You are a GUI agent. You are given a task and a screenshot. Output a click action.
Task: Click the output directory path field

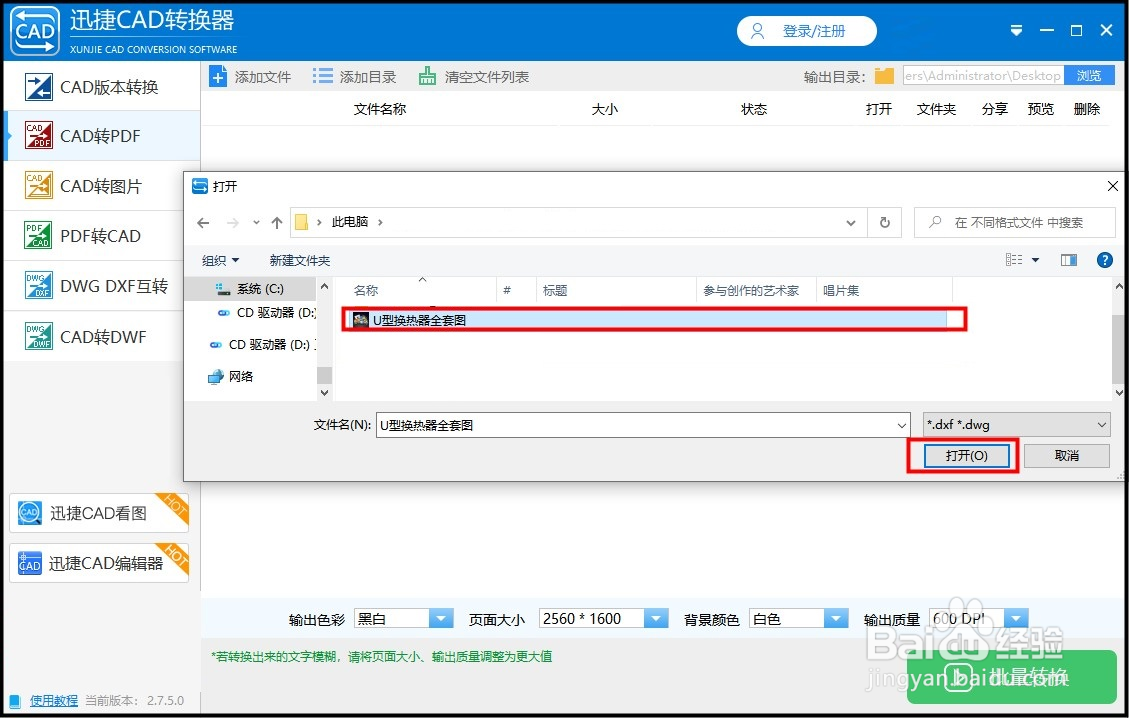pyautogui.click(x=983, y=76)
